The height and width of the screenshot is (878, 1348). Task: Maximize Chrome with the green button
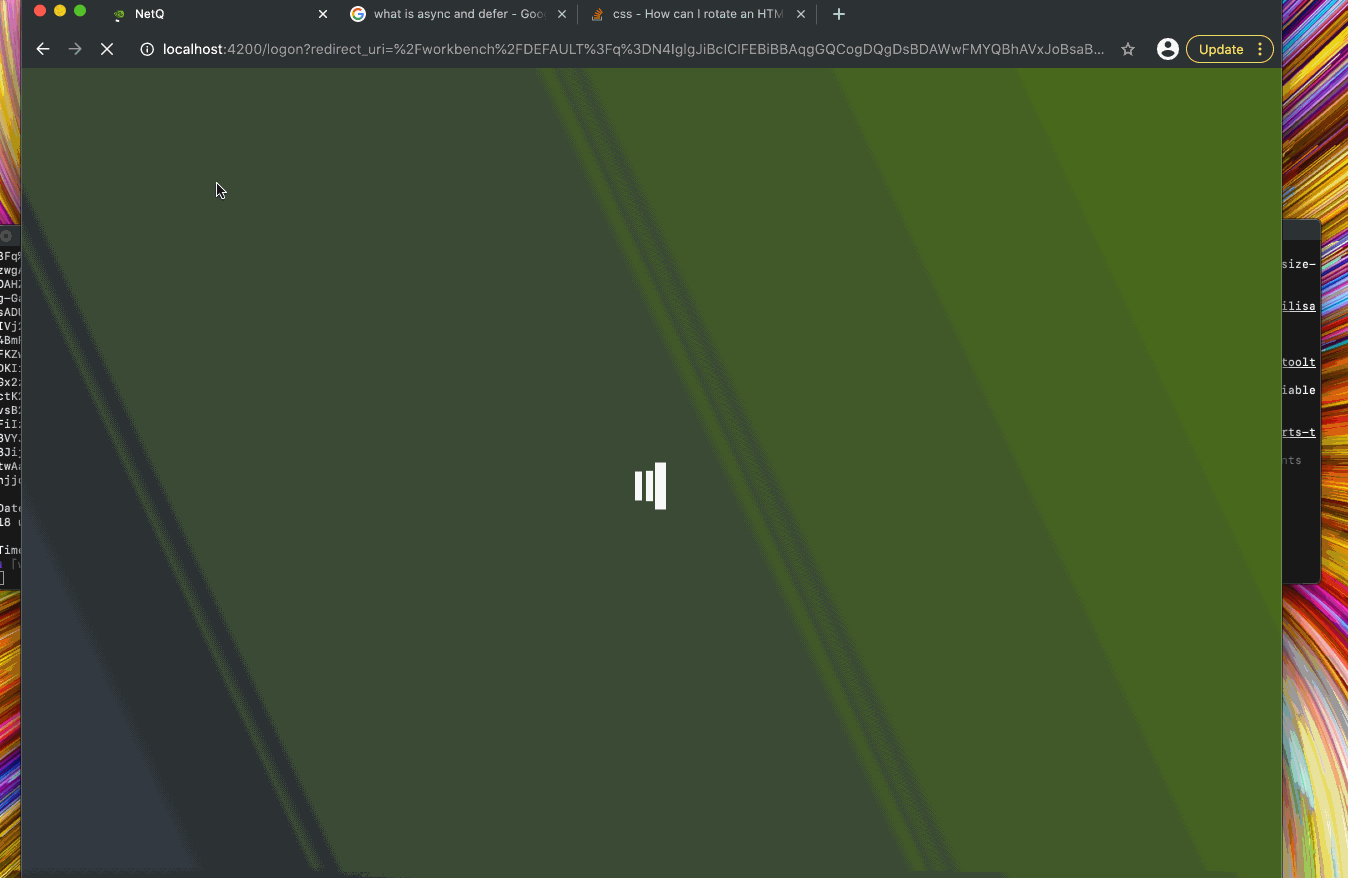80,11
